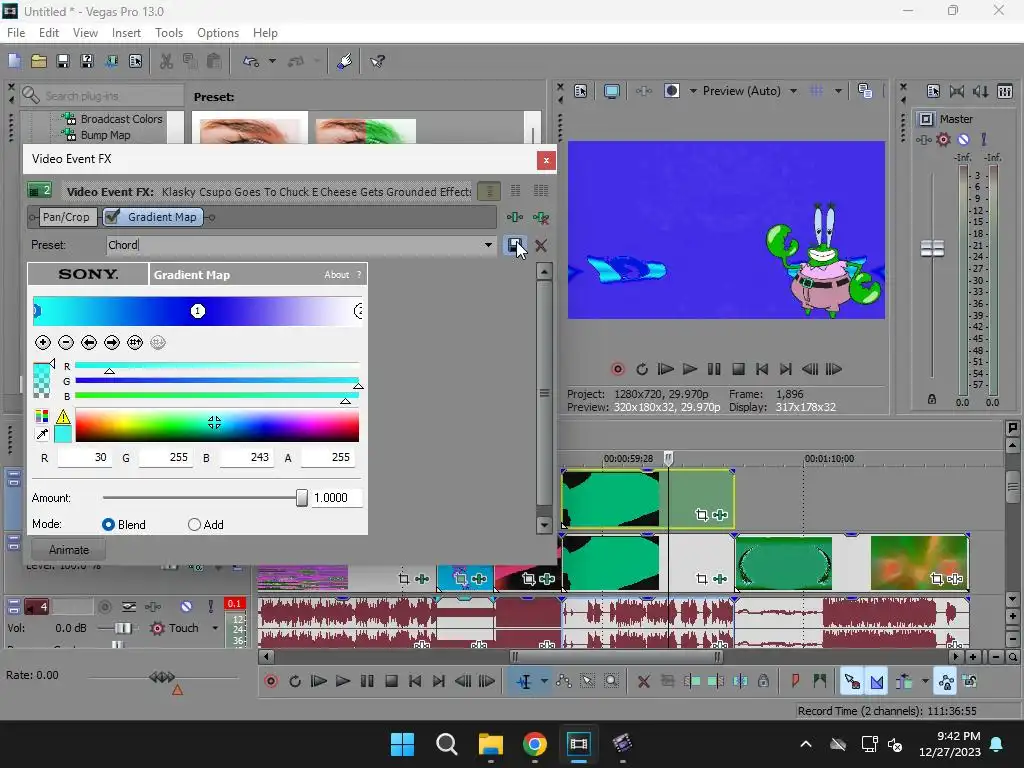Open the Tools menu
The height and width of the screenshot is (768, 1024).
click(x=168, y=33)
